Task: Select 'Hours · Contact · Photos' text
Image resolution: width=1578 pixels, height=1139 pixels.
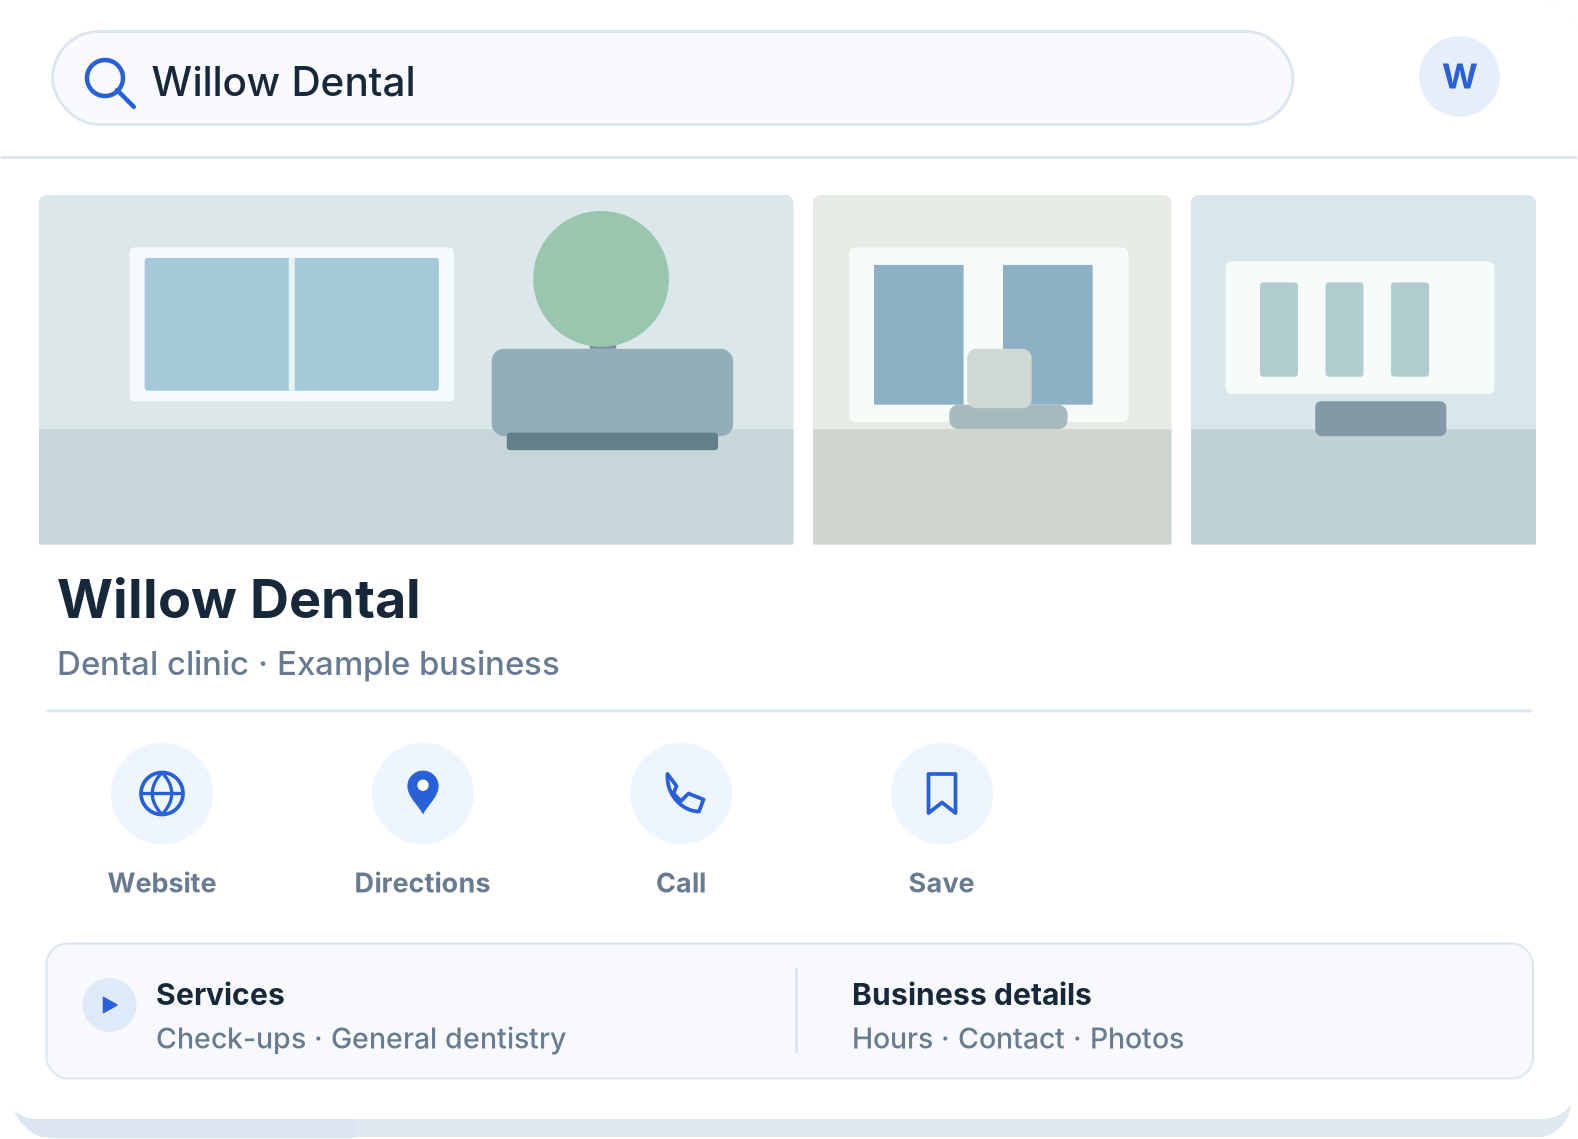Action: (1018, 1039)
